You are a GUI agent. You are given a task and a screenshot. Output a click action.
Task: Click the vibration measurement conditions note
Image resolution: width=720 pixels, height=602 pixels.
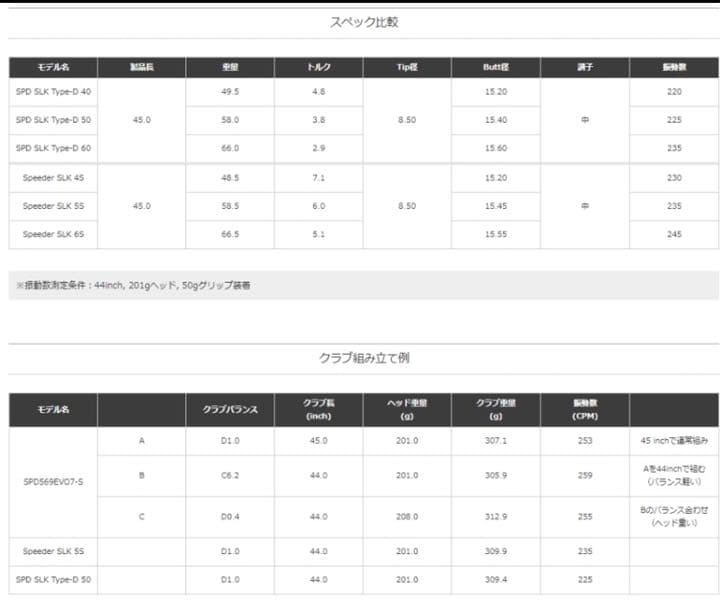coord(133,285)
